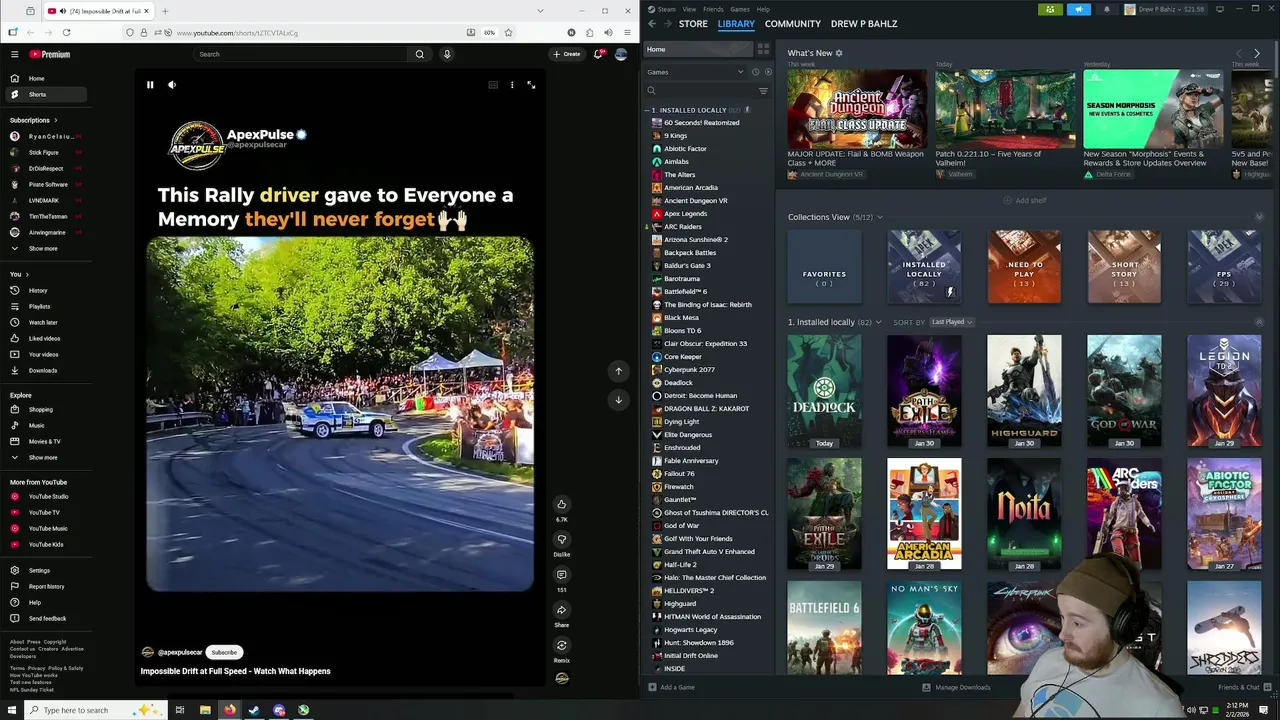Click the browser address bar URL
Screen dimensions: 1280x720
237,33
